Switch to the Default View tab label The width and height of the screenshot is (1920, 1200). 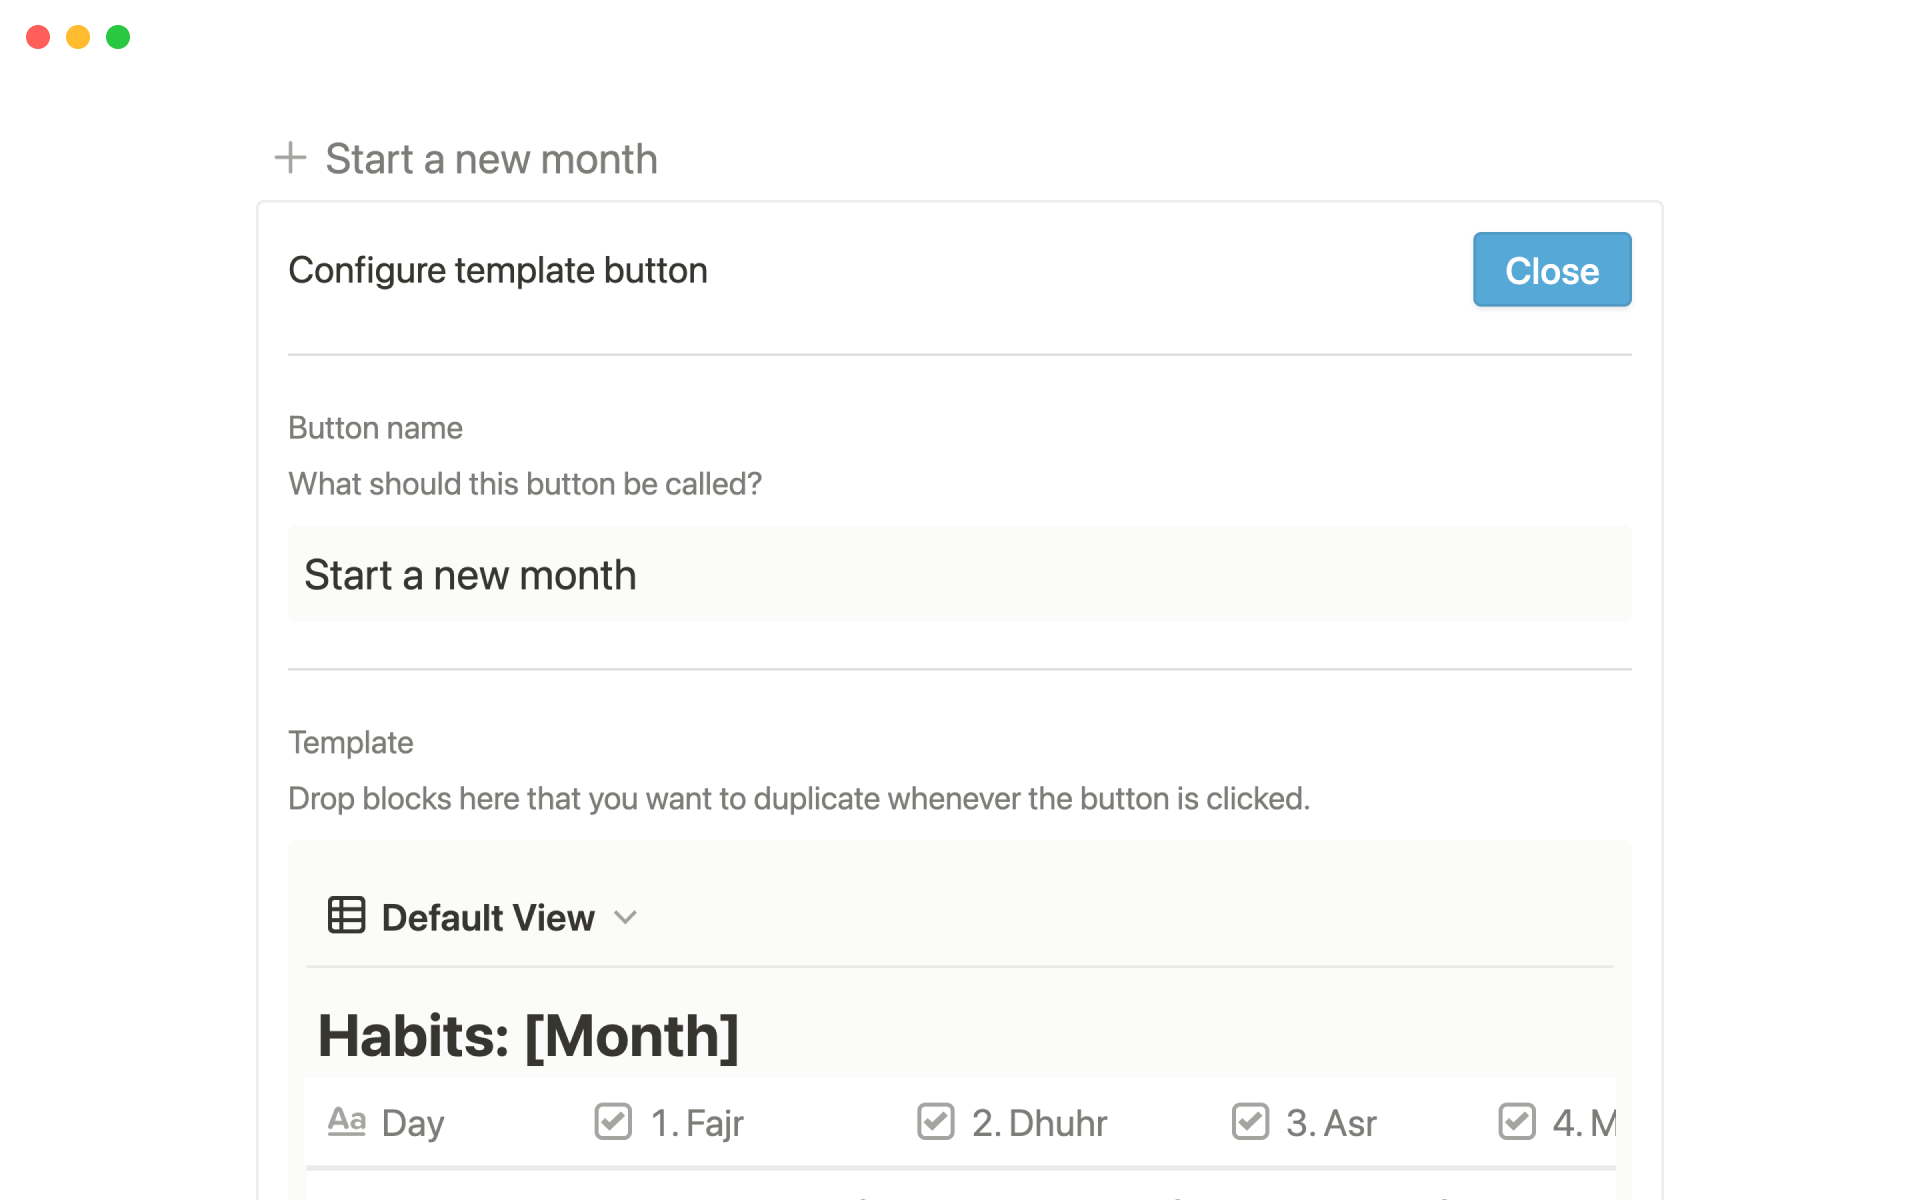488,917
